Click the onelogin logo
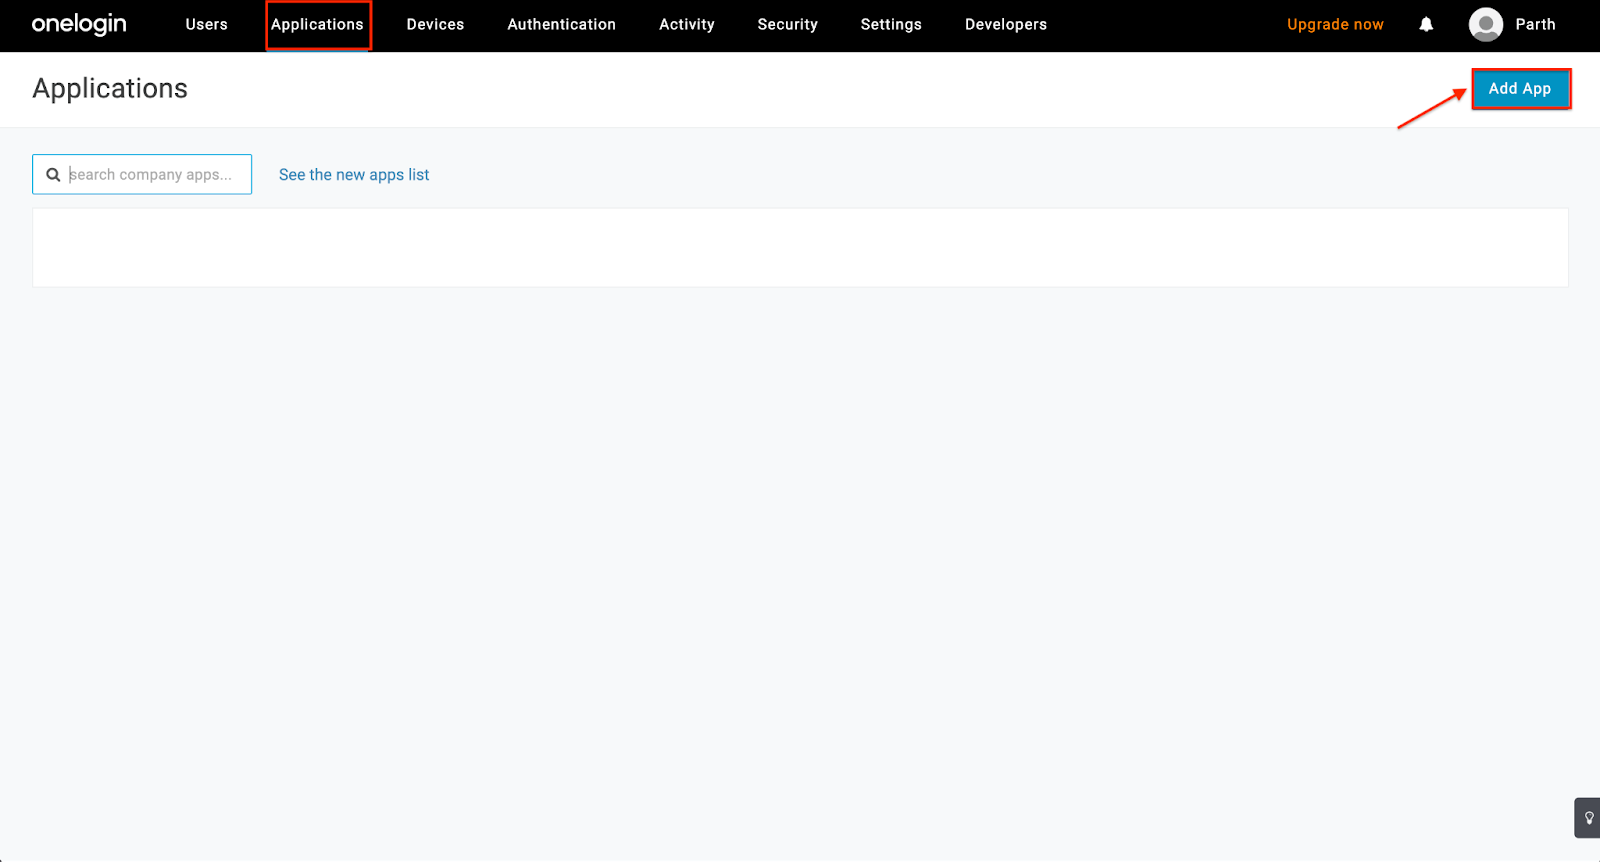Screen dimensions: 1600x862 tap(79, 24)
